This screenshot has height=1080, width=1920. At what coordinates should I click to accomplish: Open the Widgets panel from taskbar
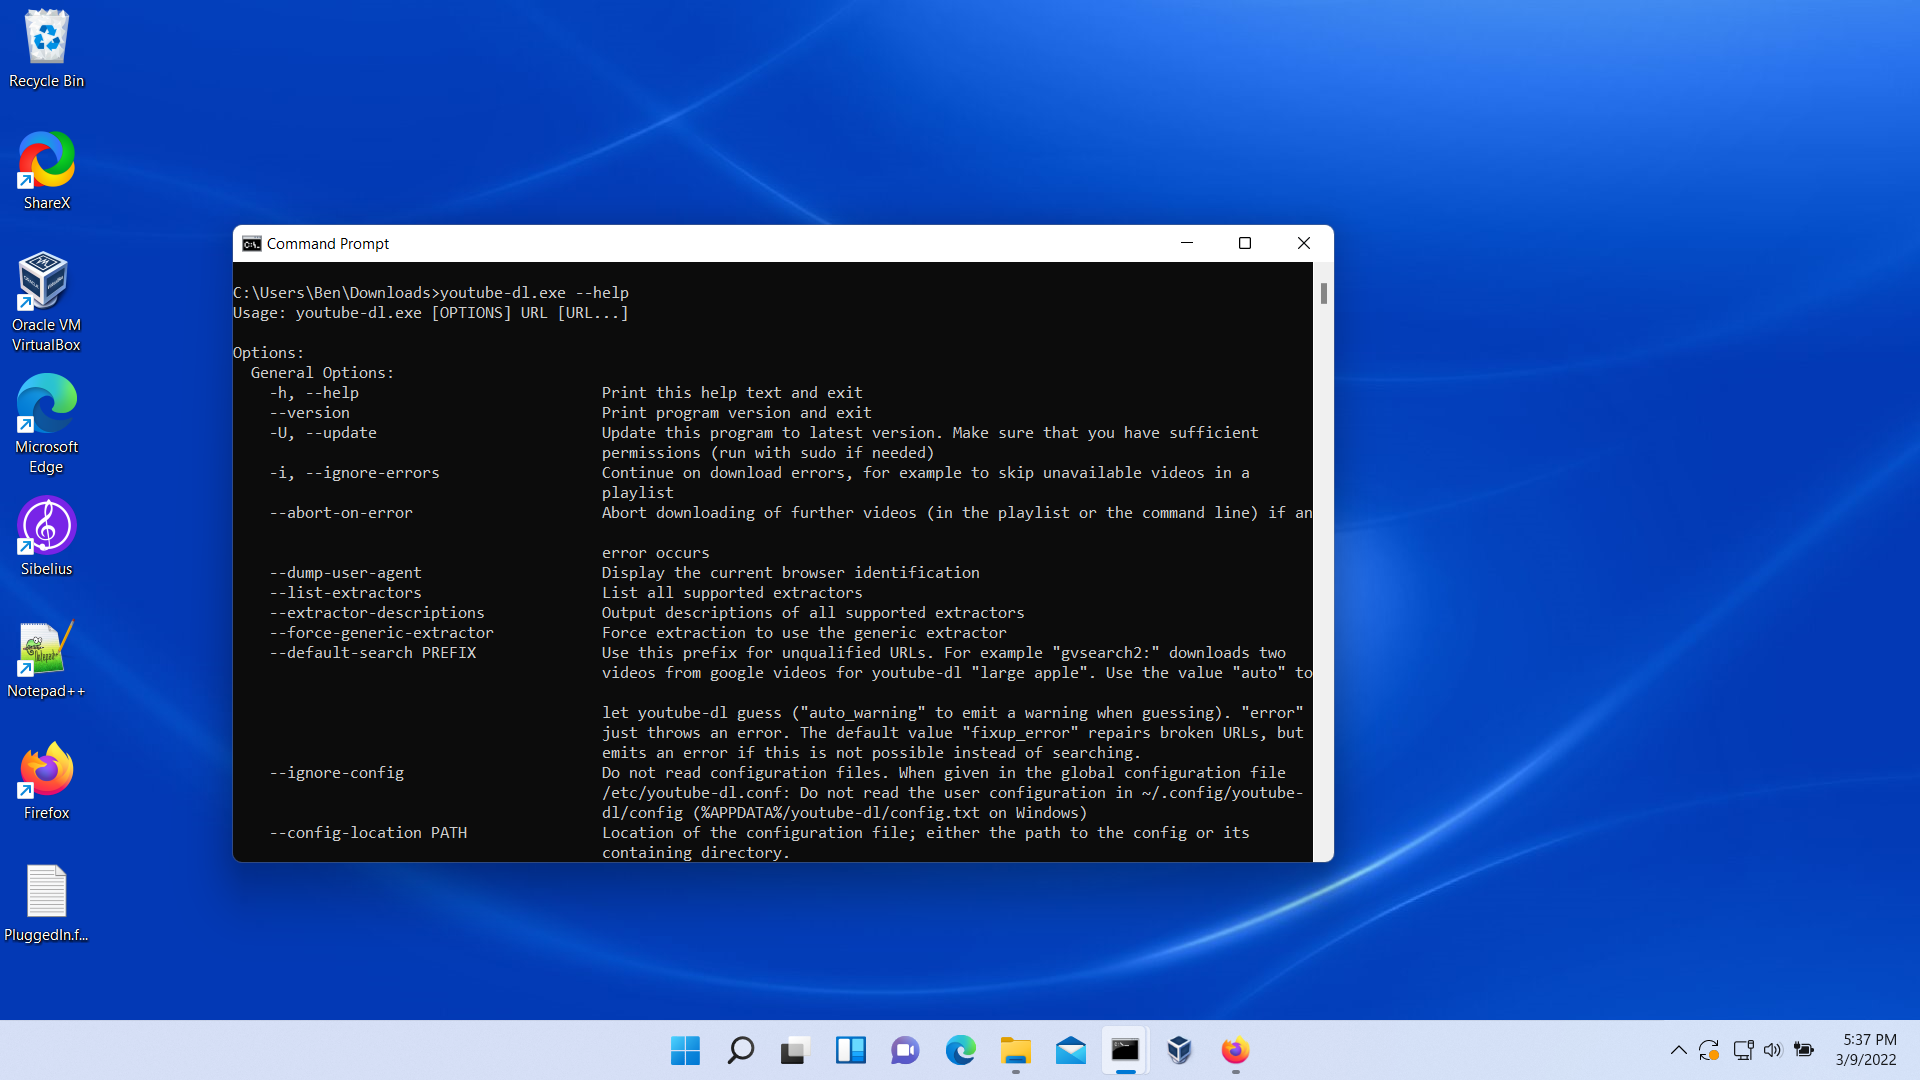(x=850, y=1050)
